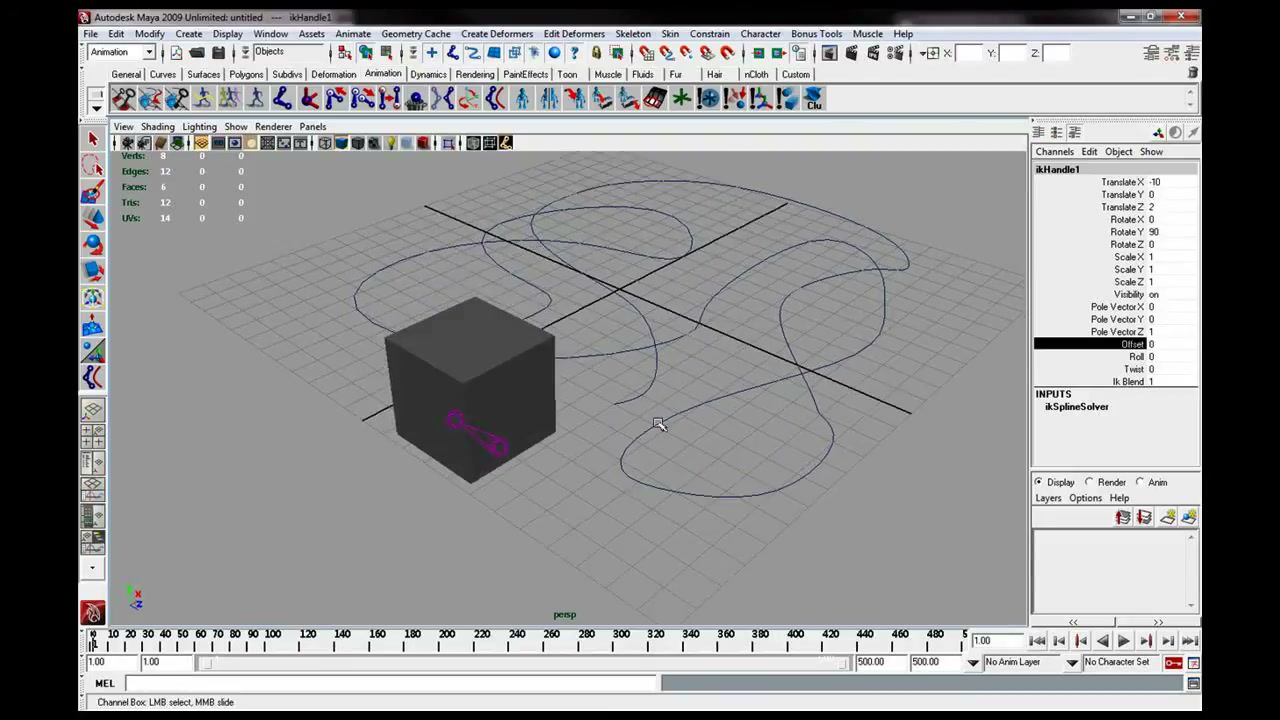Open the selection mask menu arrow beside Objects
Screen dimensions: 1280x720
click(x=245, y=53)
